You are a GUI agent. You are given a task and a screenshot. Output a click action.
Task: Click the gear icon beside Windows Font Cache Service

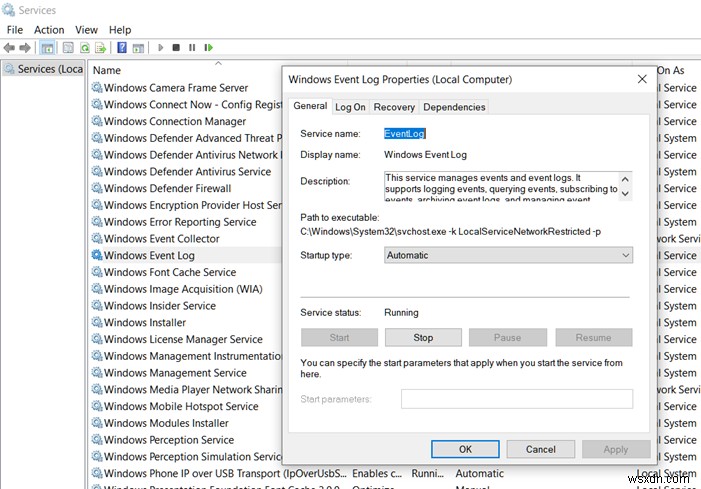(x=97, y=272)
